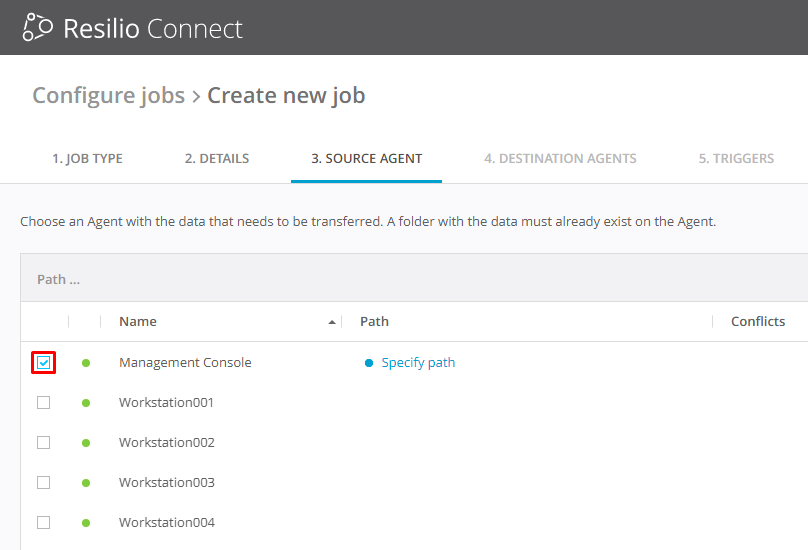This screenshot has height=550, width=808.
Task: Click the Path filter input field
Action: (x=400, y=279)
